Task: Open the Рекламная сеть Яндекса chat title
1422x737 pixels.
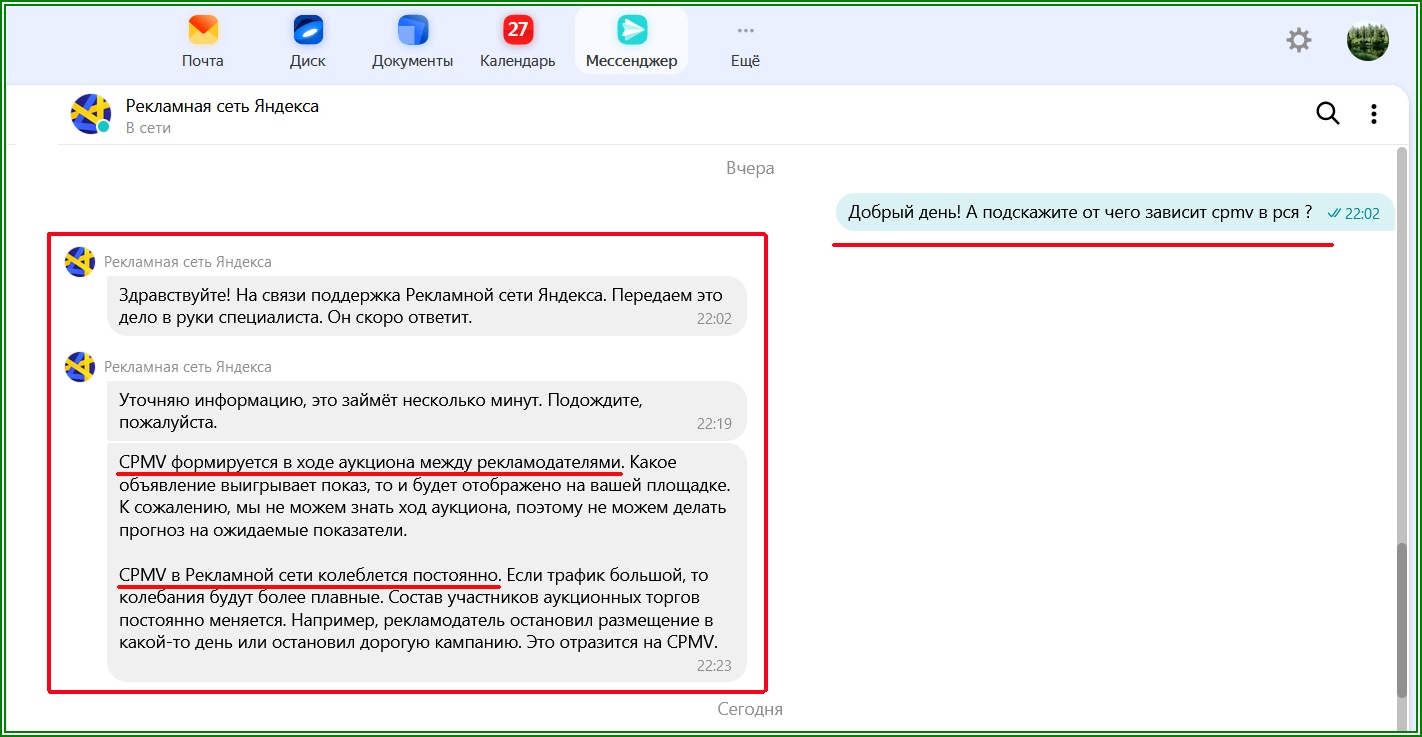Action: [x=222, y=106]
